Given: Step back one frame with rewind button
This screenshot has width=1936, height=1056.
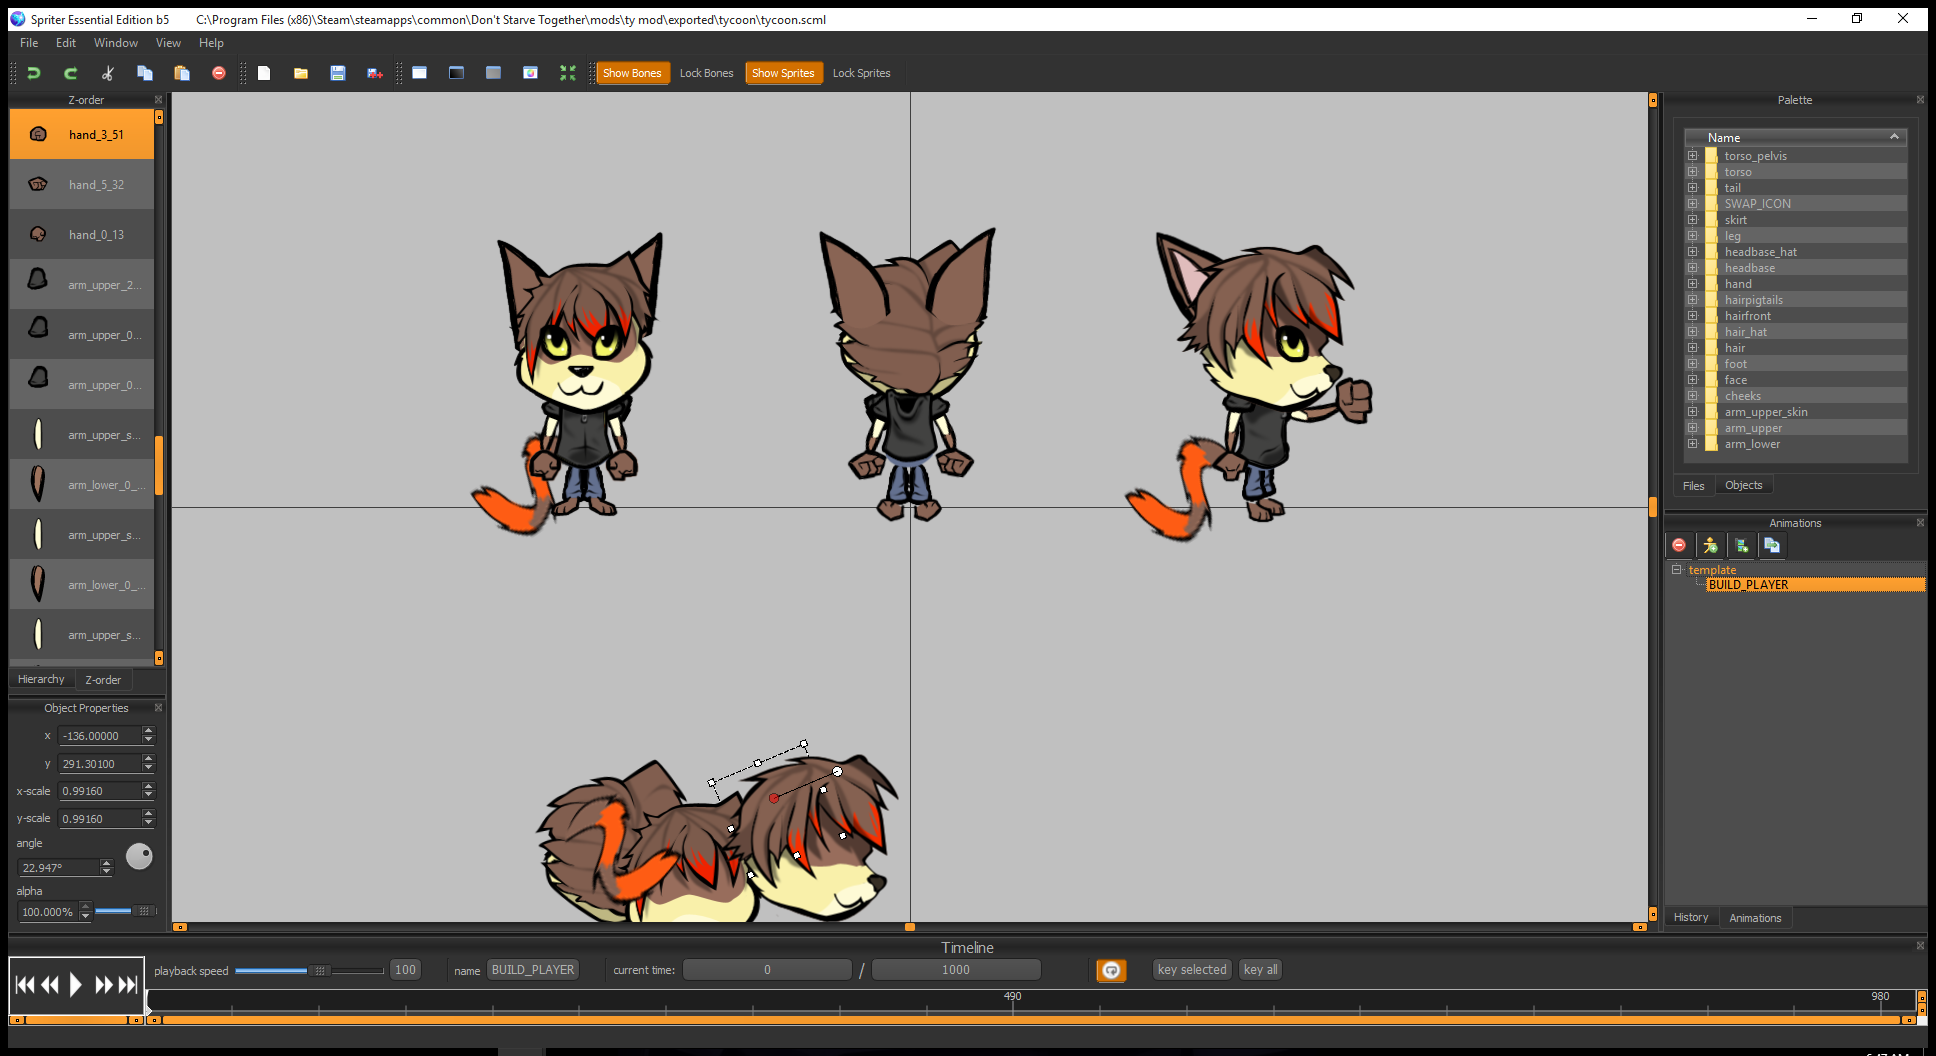Looking at the screenshot, I should click(50, 985).
